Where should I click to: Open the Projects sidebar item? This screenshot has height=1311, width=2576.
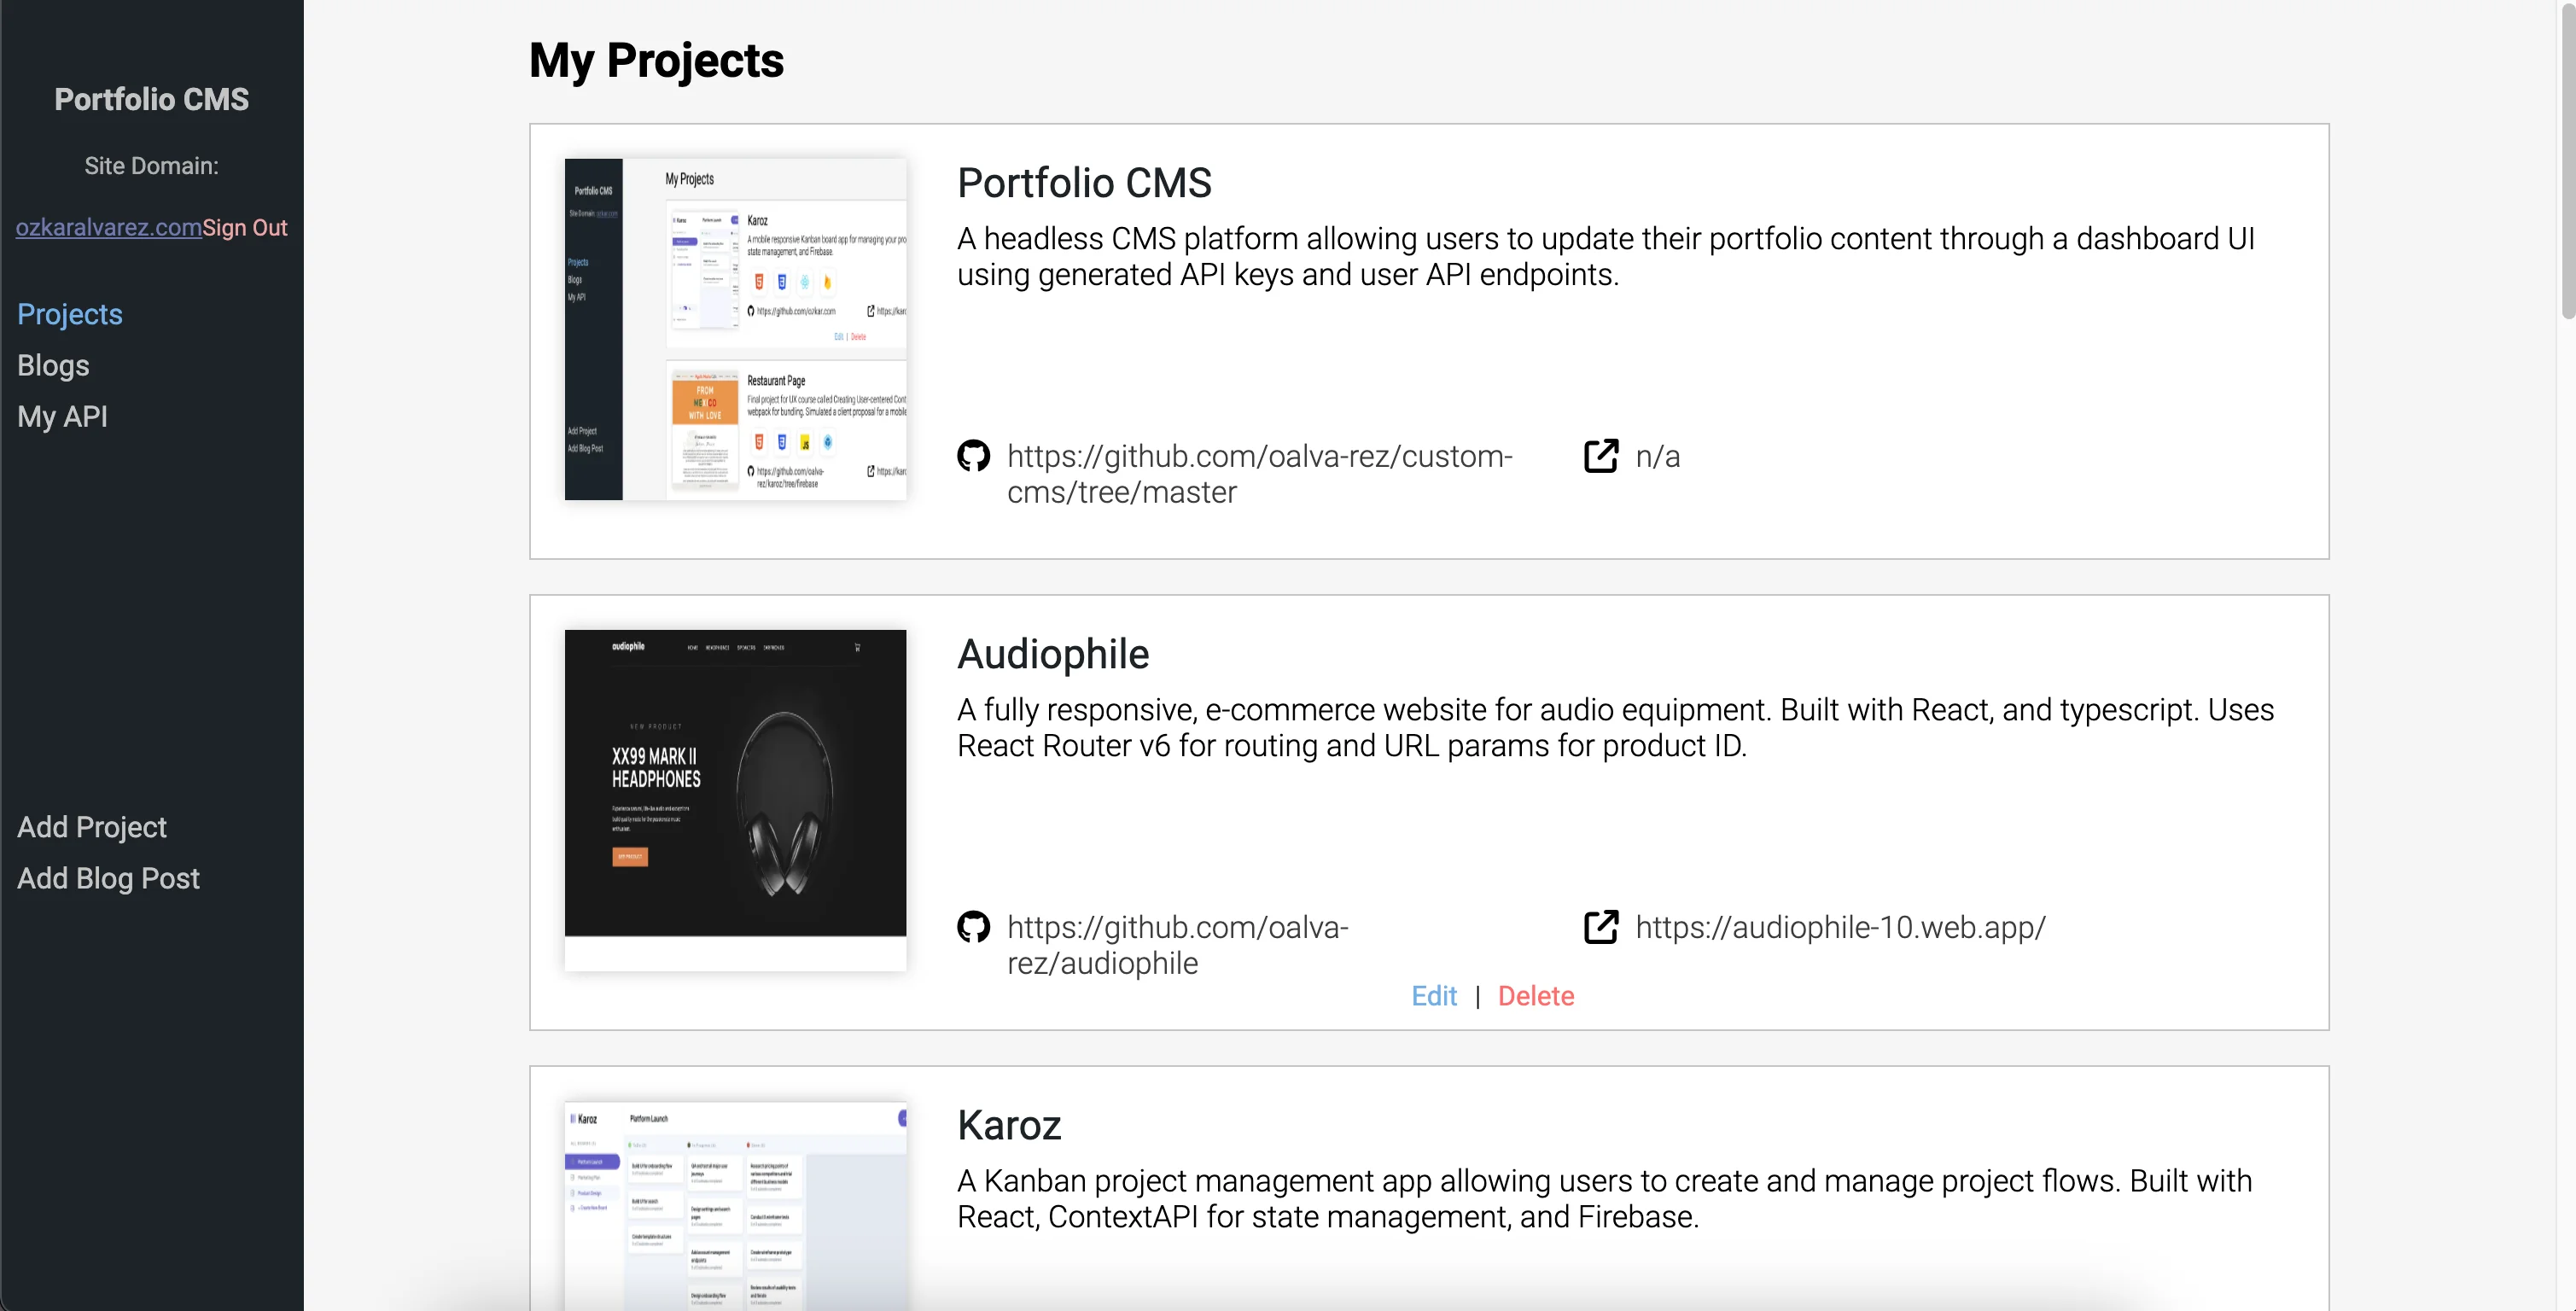coord(70,314)
